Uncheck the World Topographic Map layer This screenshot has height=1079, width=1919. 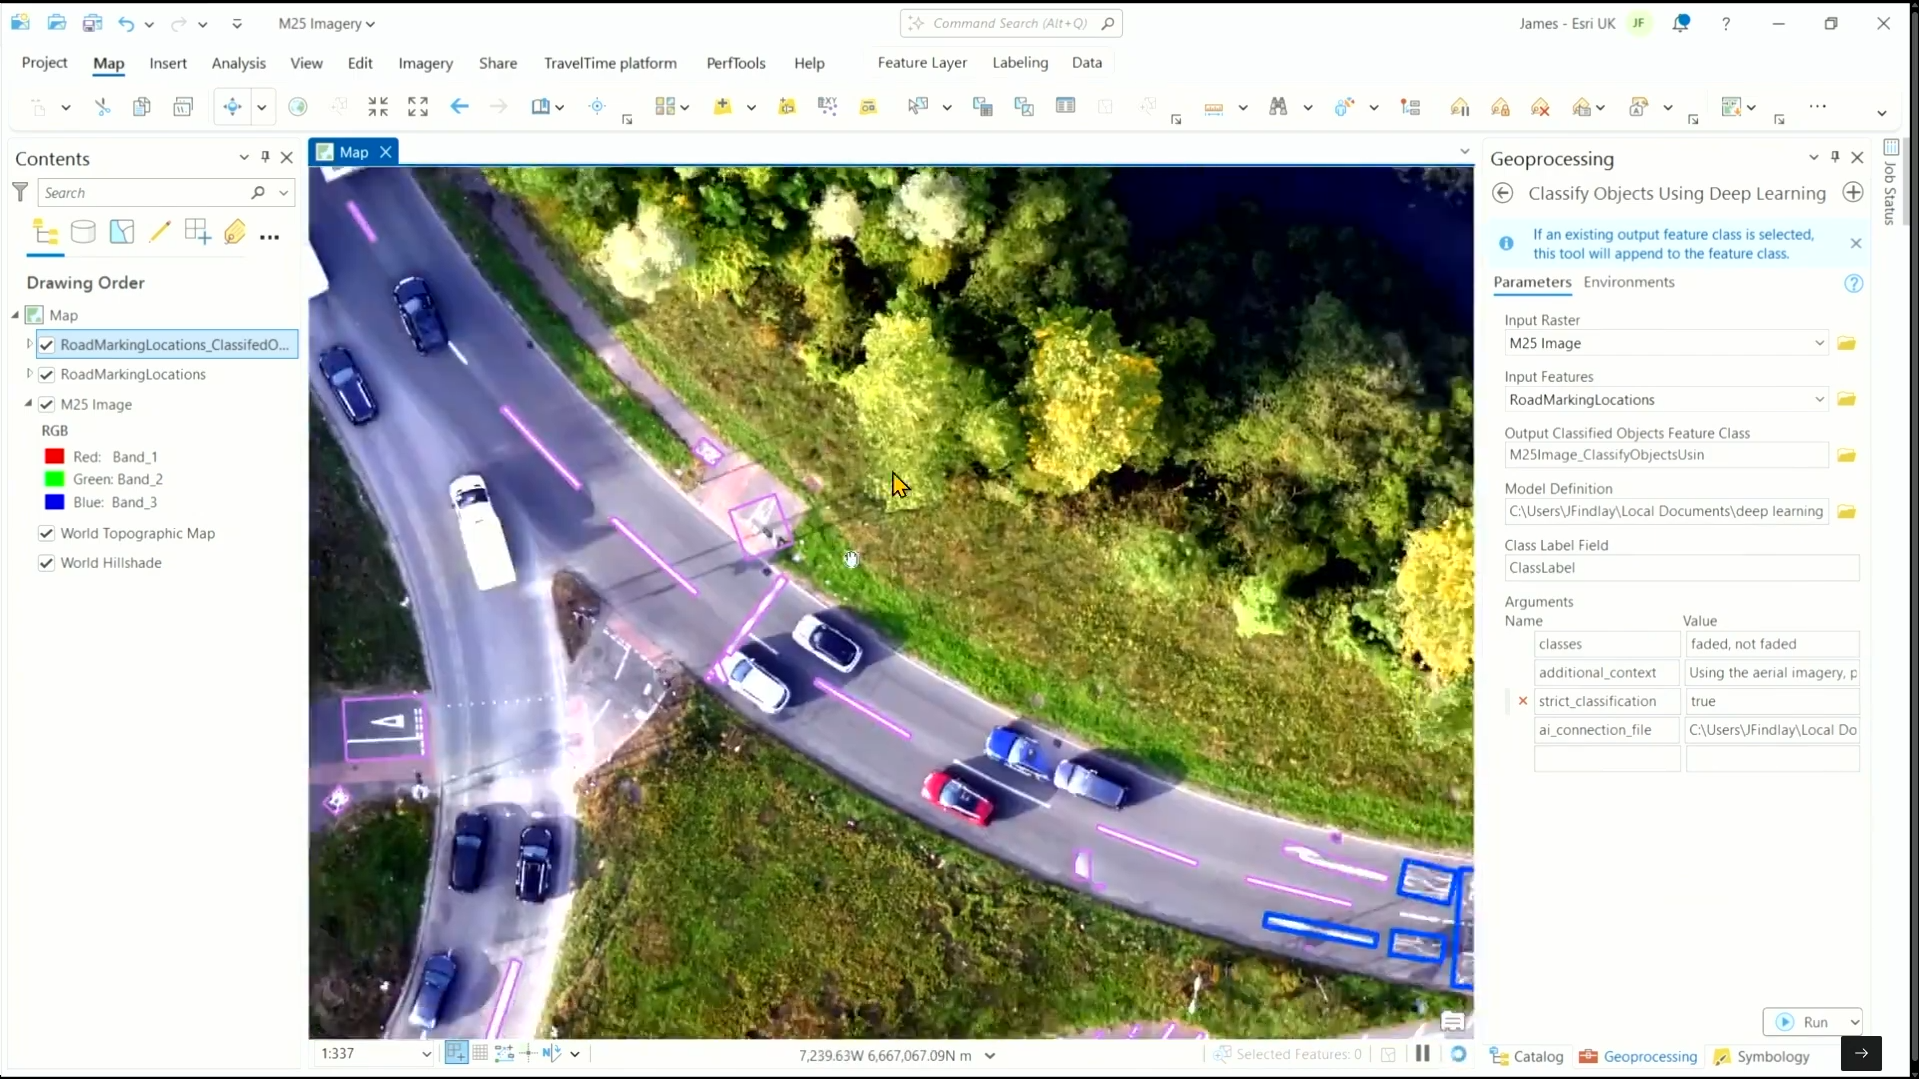point(46,533)
